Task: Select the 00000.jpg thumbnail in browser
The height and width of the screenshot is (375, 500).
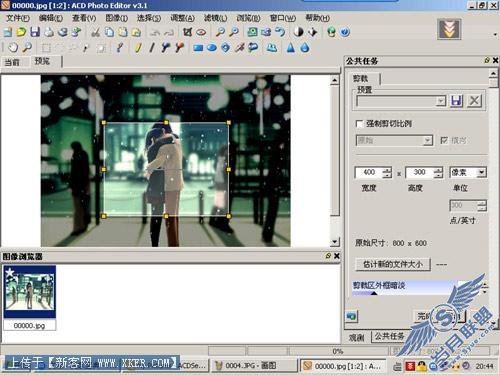Action: click(x=29, y=297)
